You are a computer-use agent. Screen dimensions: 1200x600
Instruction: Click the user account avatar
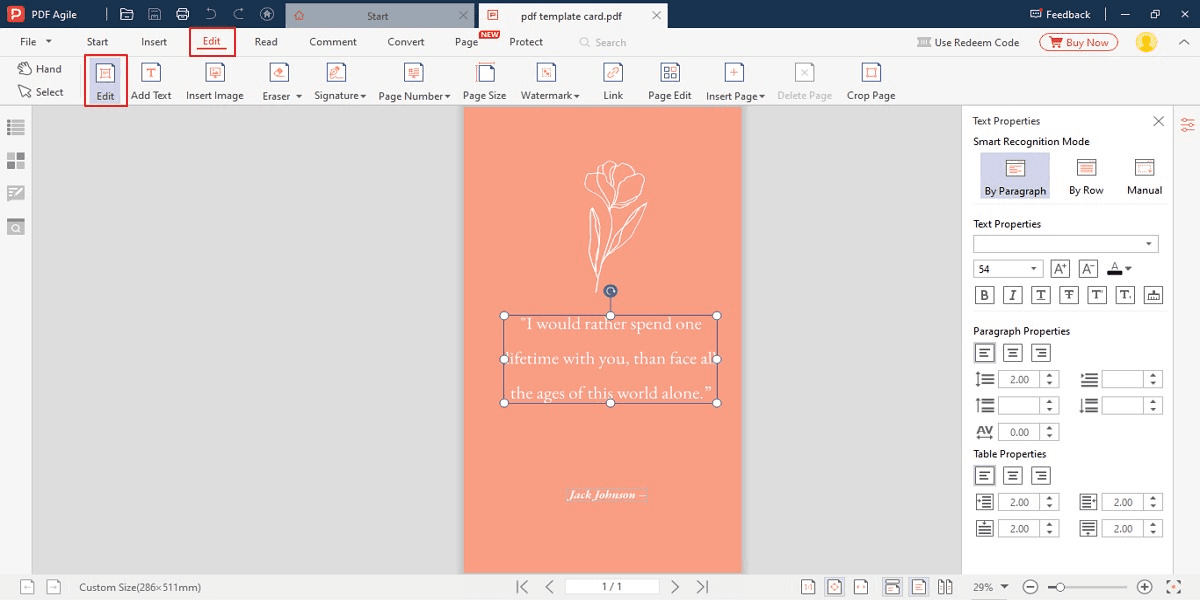tap(1146, 42)
